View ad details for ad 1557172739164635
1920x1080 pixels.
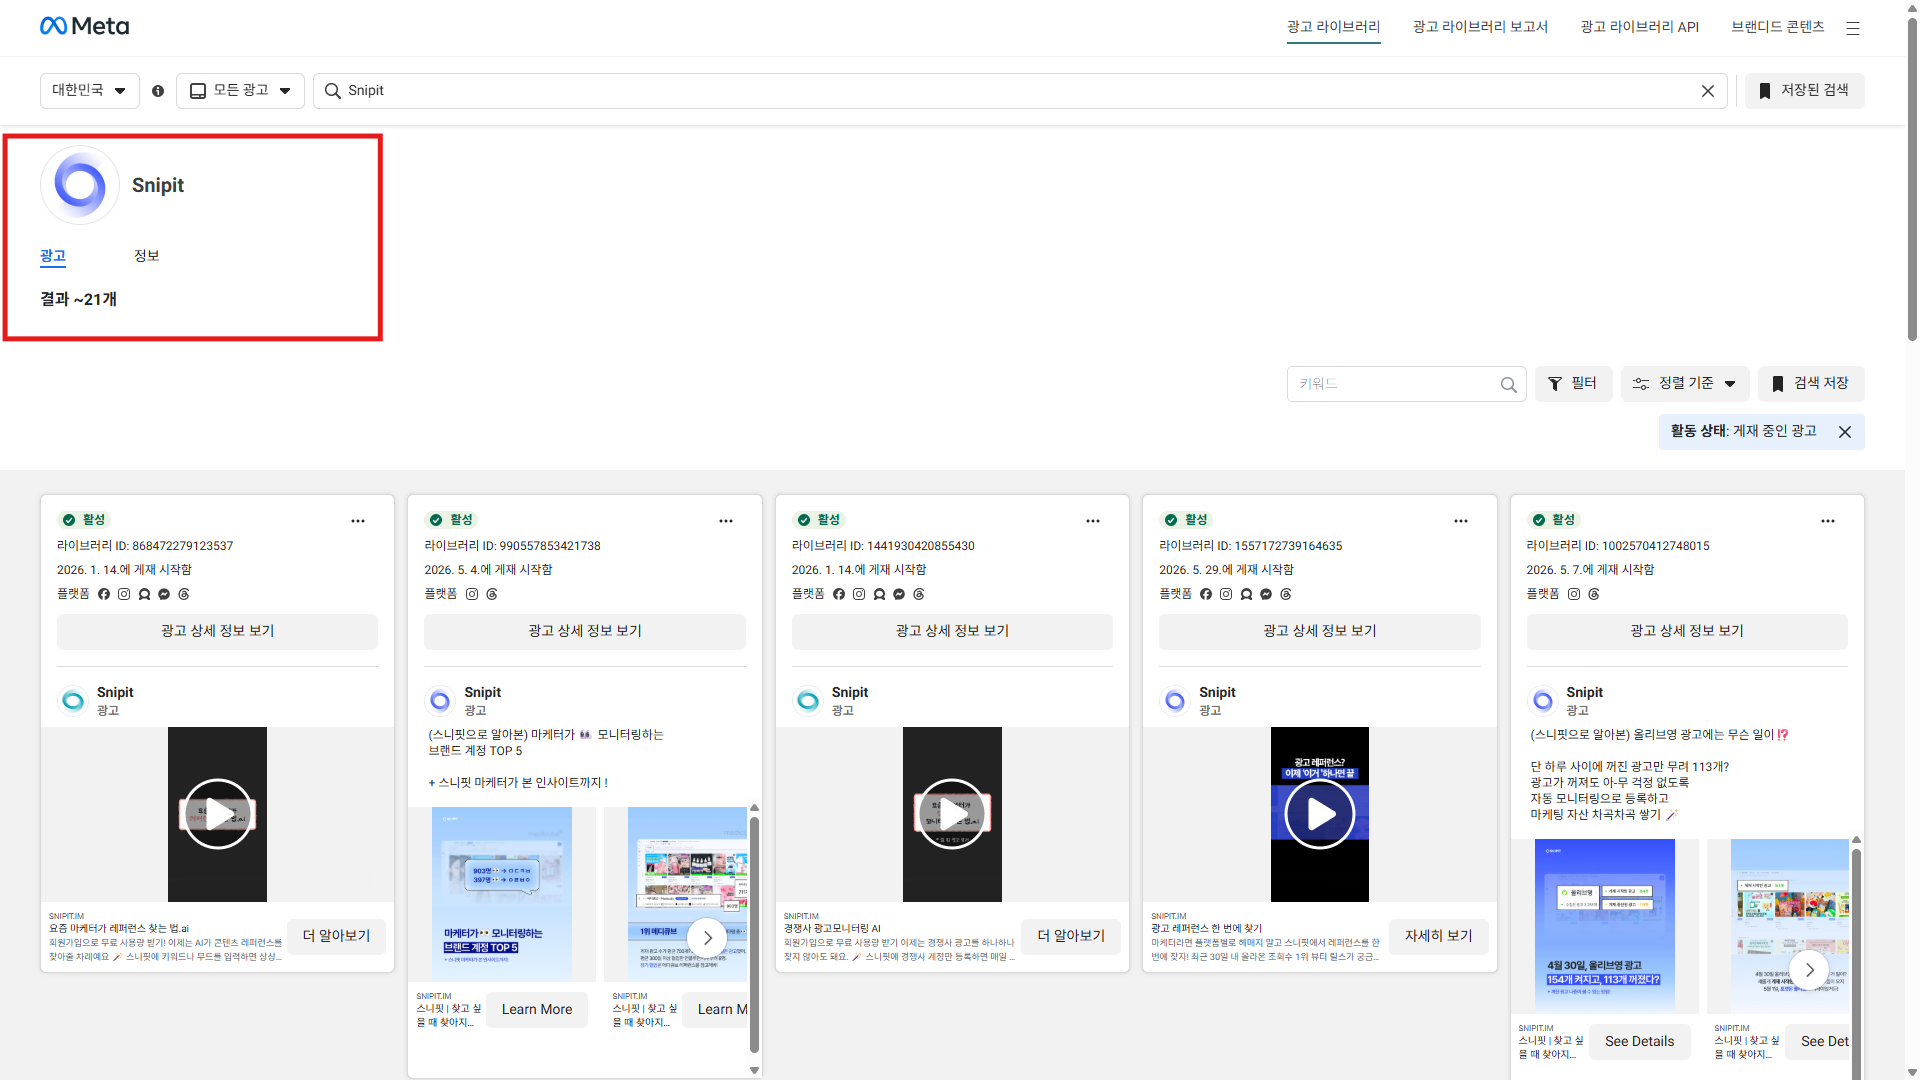(1320, 631)
